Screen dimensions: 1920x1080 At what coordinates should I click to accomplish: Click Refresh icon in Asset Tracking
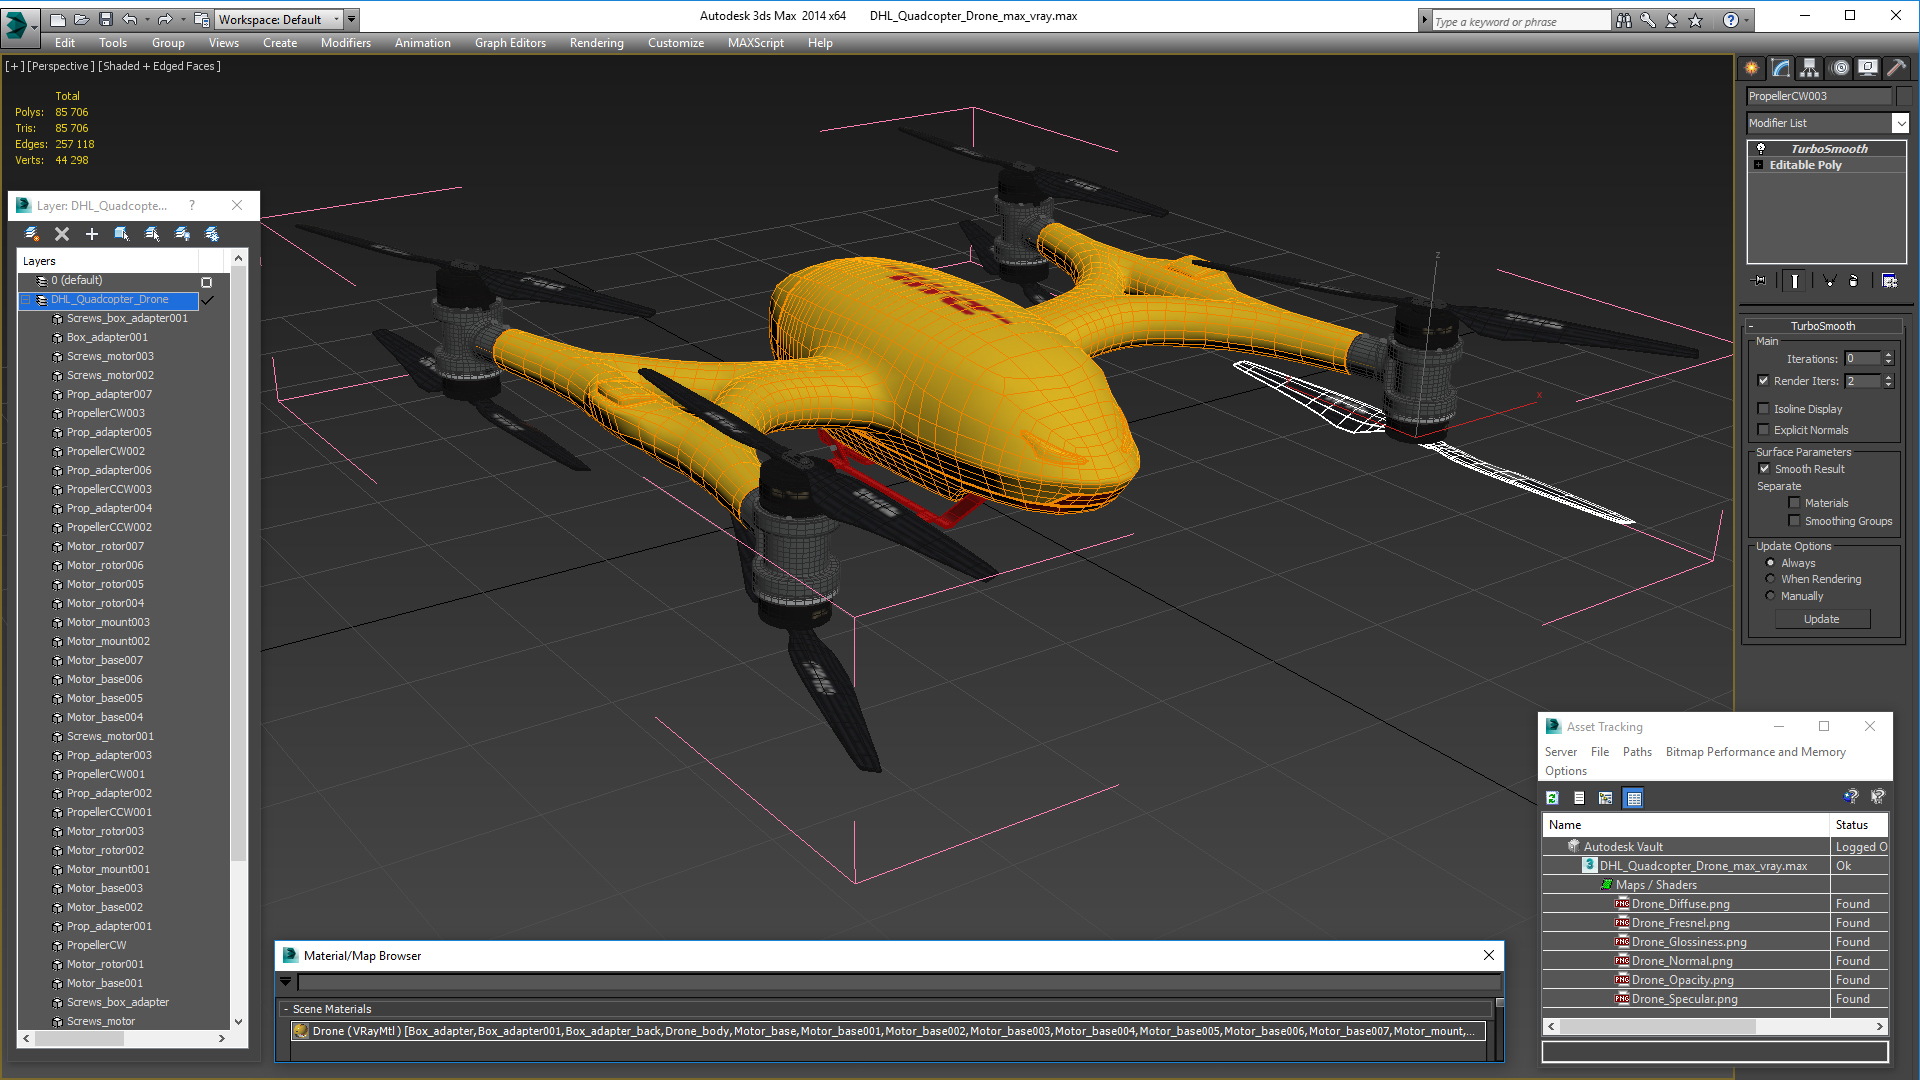pos(1552,798)
